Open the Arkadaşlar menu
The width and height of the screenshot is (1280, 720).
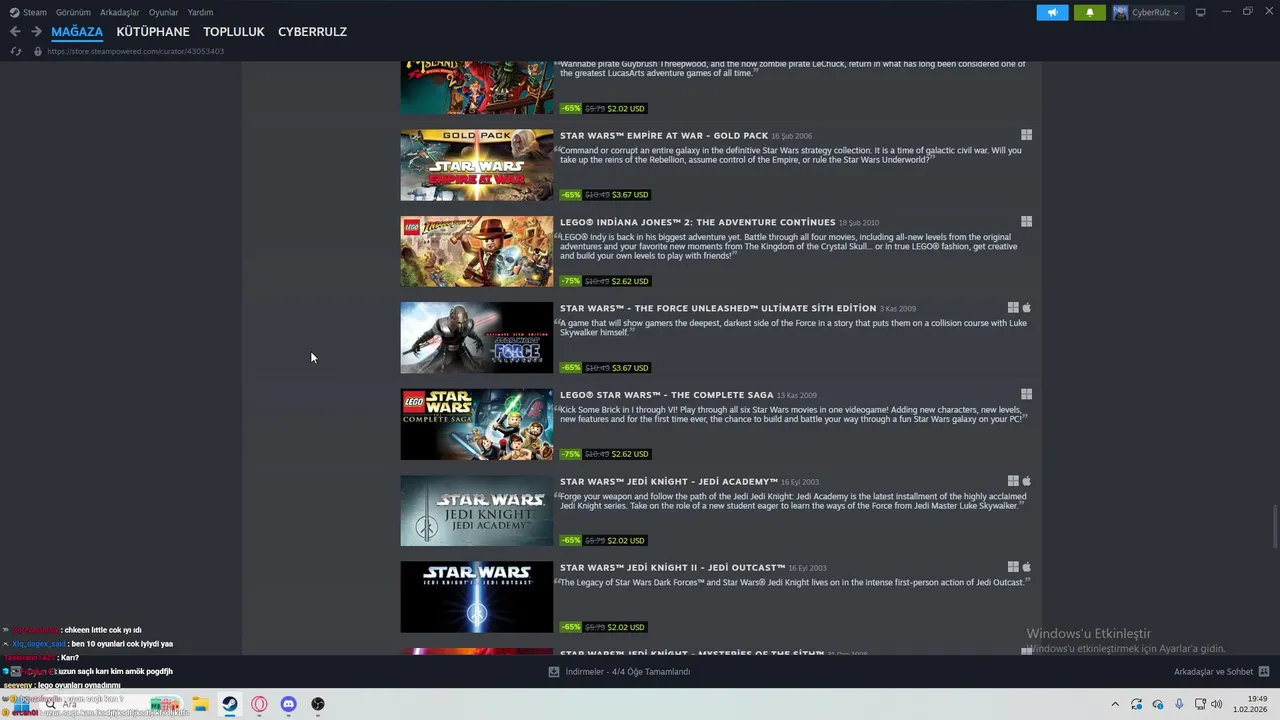120,12
